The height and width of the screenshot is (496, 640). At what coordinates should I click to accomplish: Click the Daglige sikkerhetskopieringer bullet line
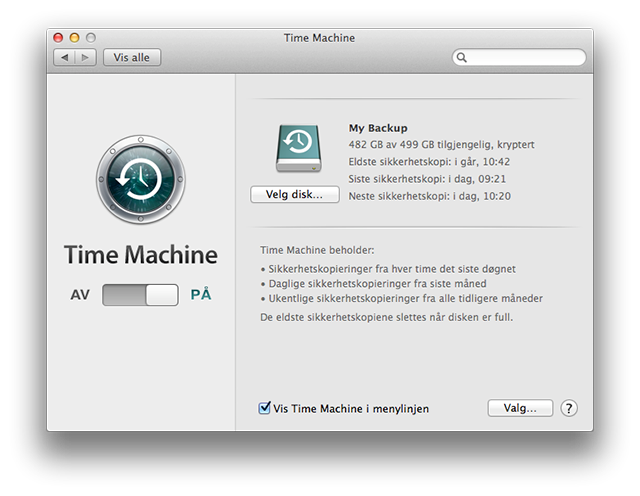point(373,284)
